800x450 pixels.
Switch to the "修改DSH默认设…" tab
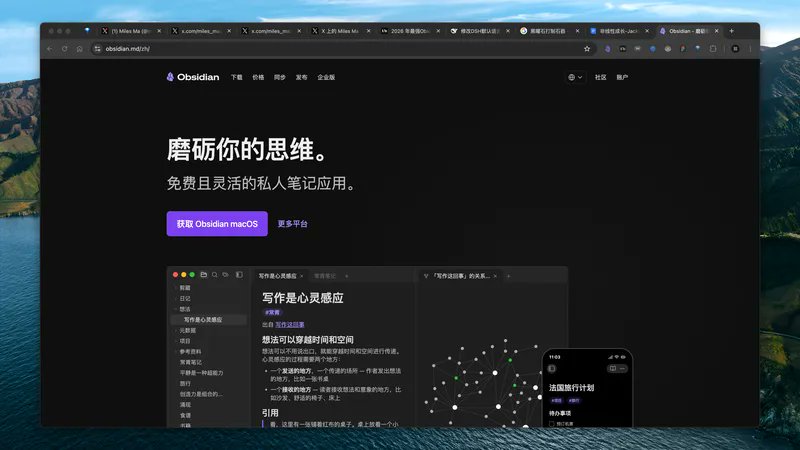click(479, 31)
